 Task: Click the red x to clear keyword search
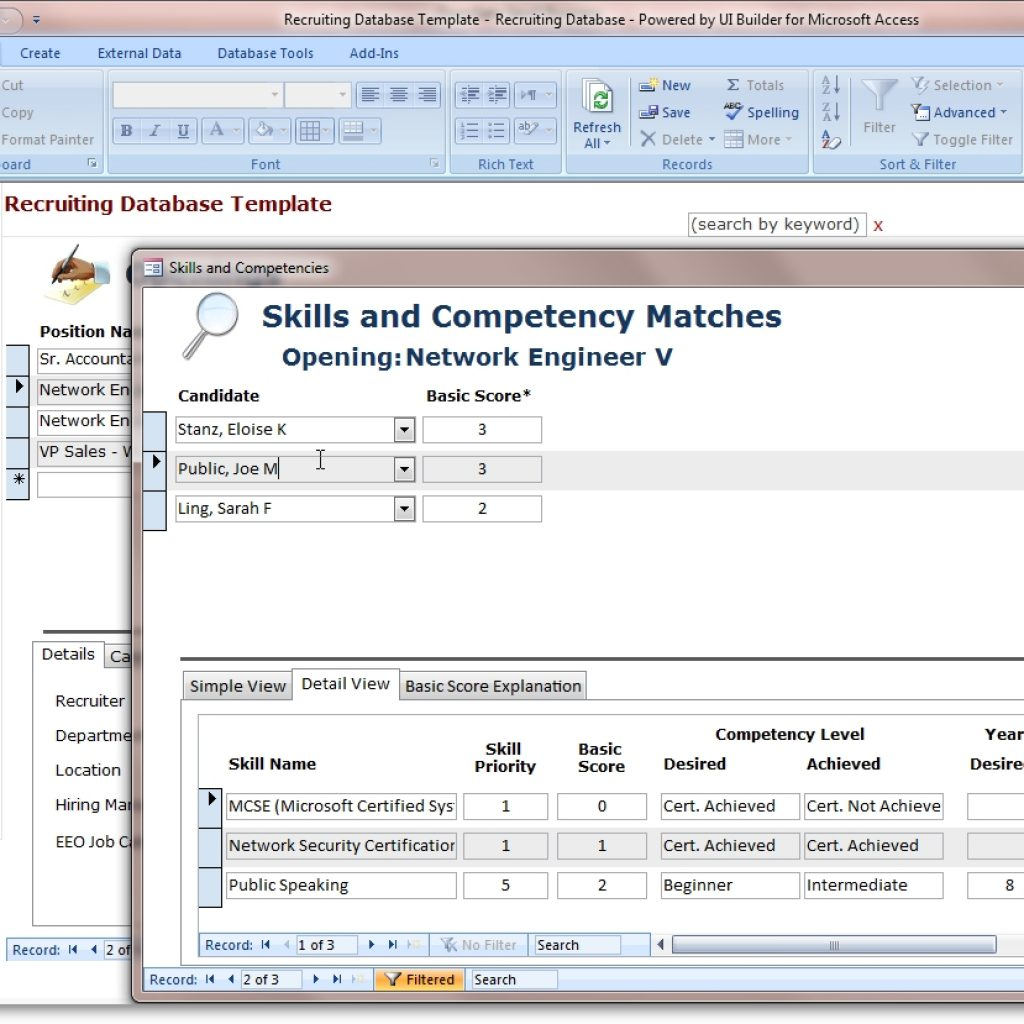(x=878, y=225)
